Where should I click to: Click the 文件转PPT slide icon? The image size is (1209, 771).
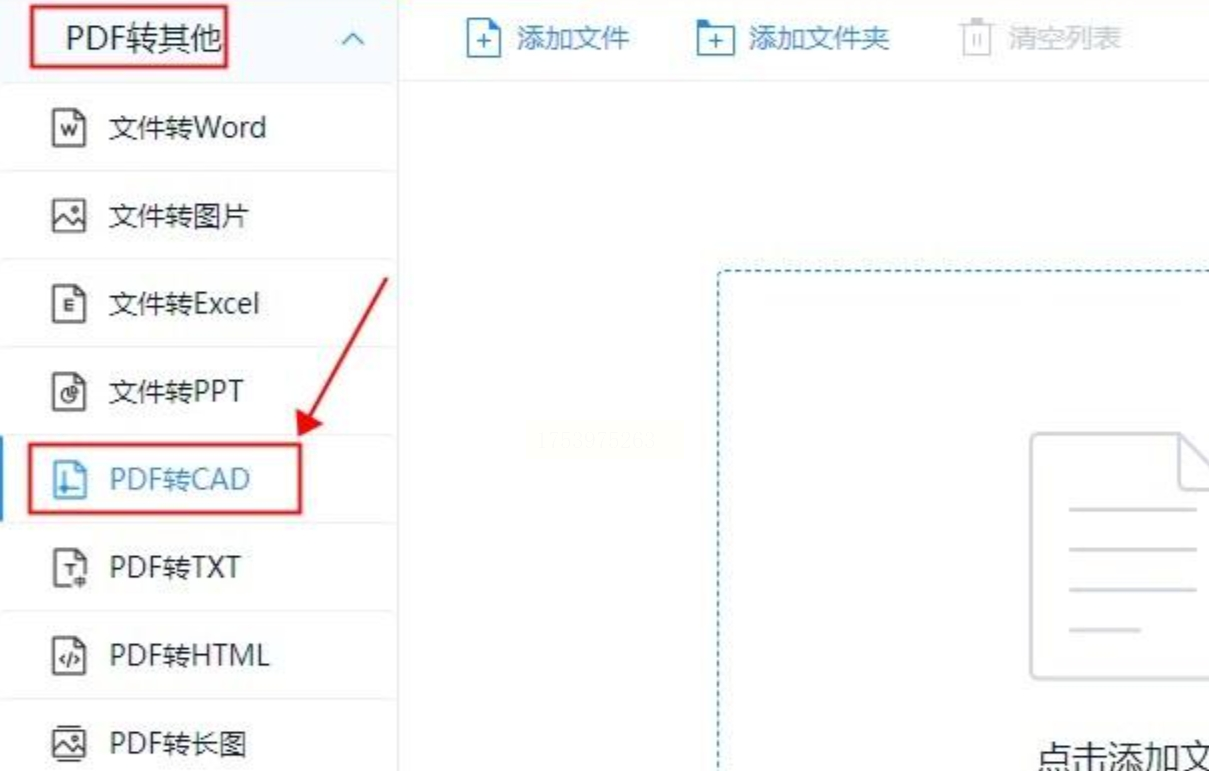68,392
